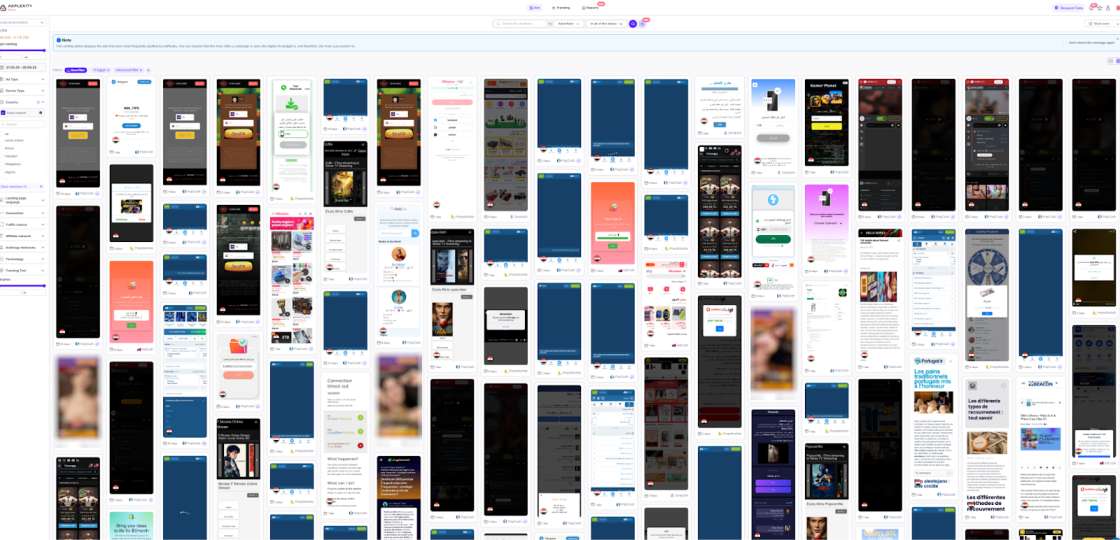Image resolution: width=1120 pixels, height=540 pixels.
Task: Click the purple New Filter chip
Action: (76, 70)
